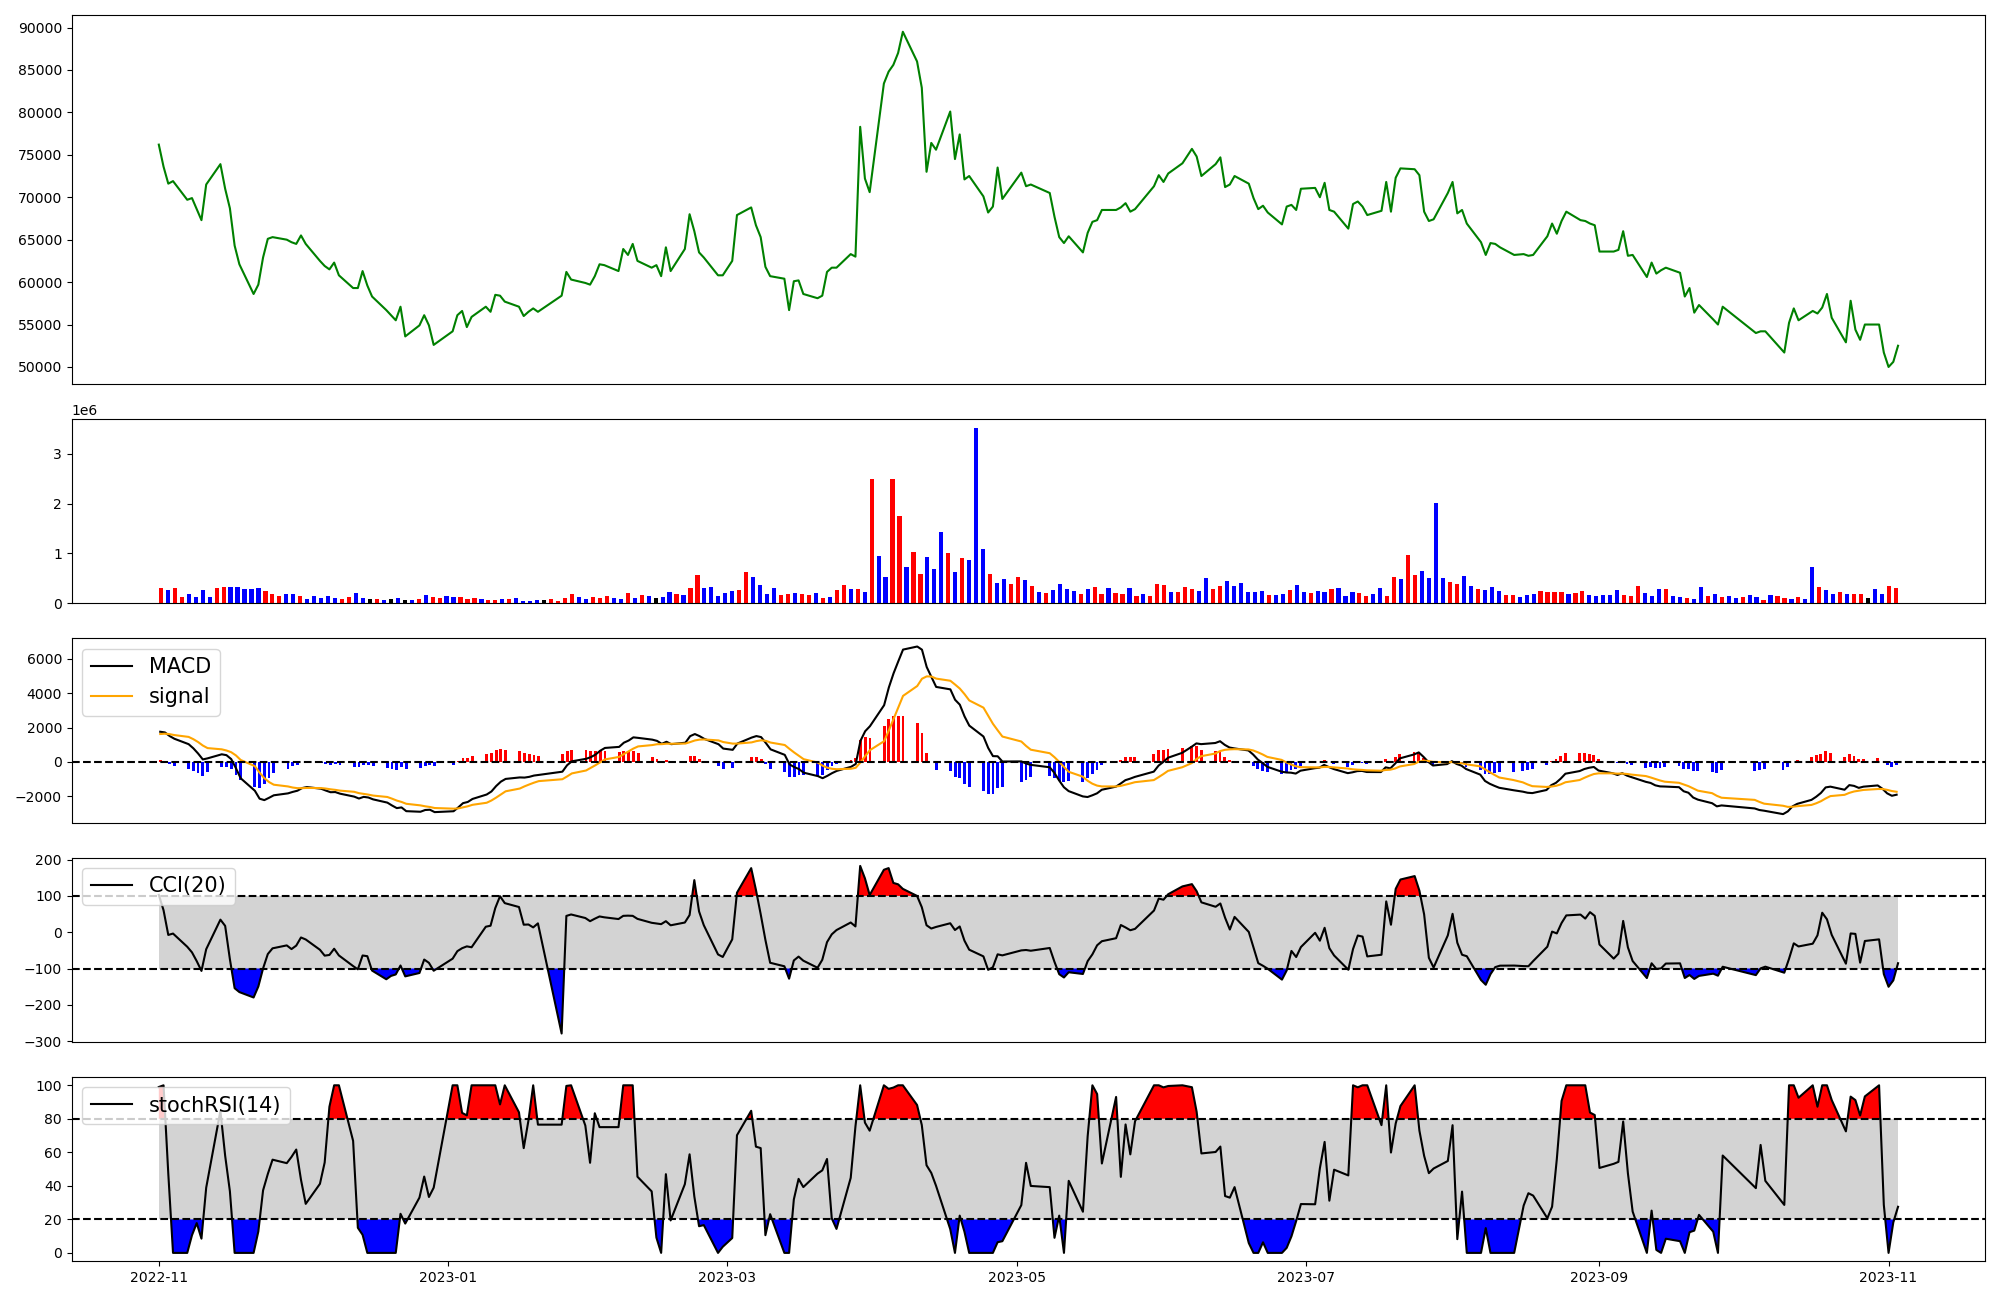Viewport: 2000px width, 1300px height.
Task: Click the 2023-09 date tick label
Action: (x=1599, y=1277)
